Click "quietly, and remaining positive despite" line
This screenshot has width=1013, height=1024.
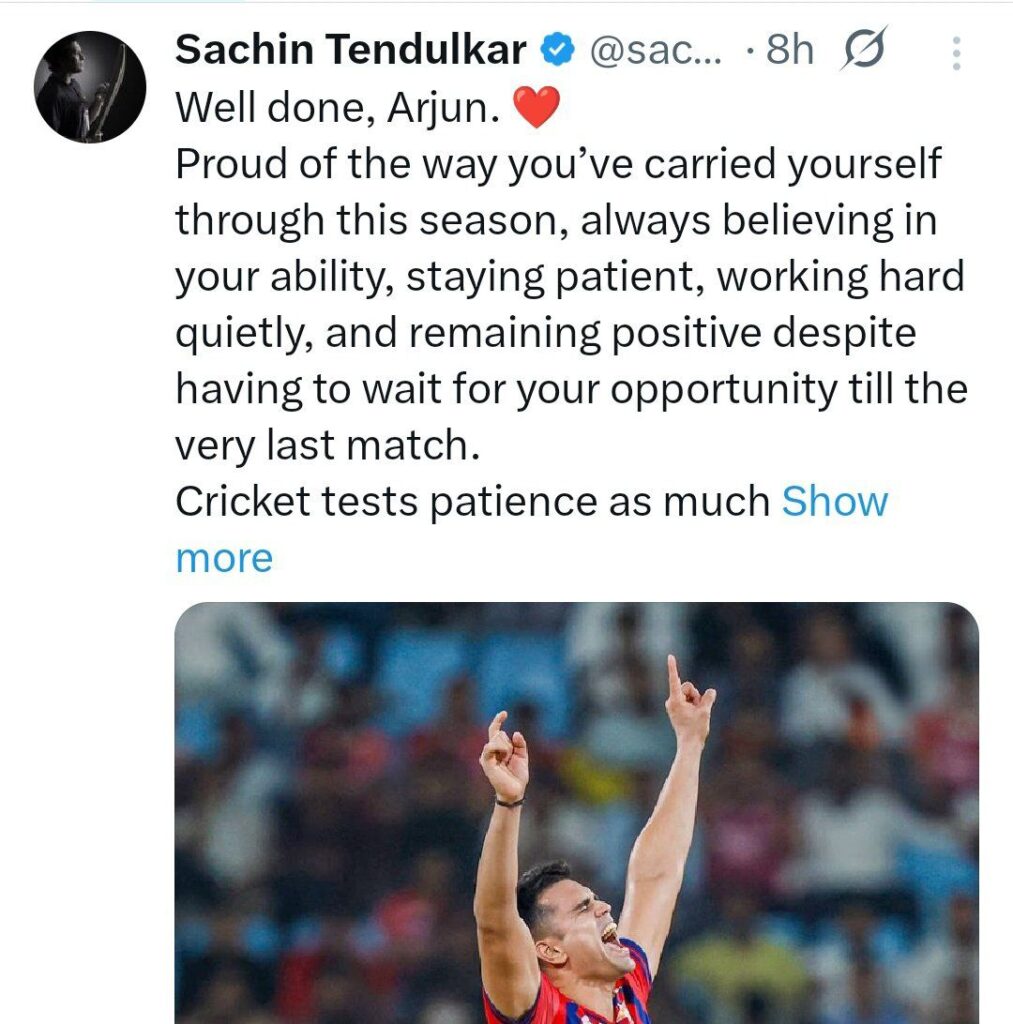click(x=545, y=334)
